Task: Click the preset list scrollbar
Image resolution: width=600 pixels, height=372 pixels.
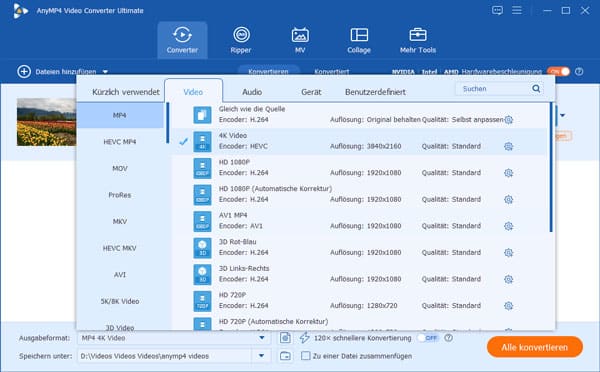Action: [x=551, y=167]
